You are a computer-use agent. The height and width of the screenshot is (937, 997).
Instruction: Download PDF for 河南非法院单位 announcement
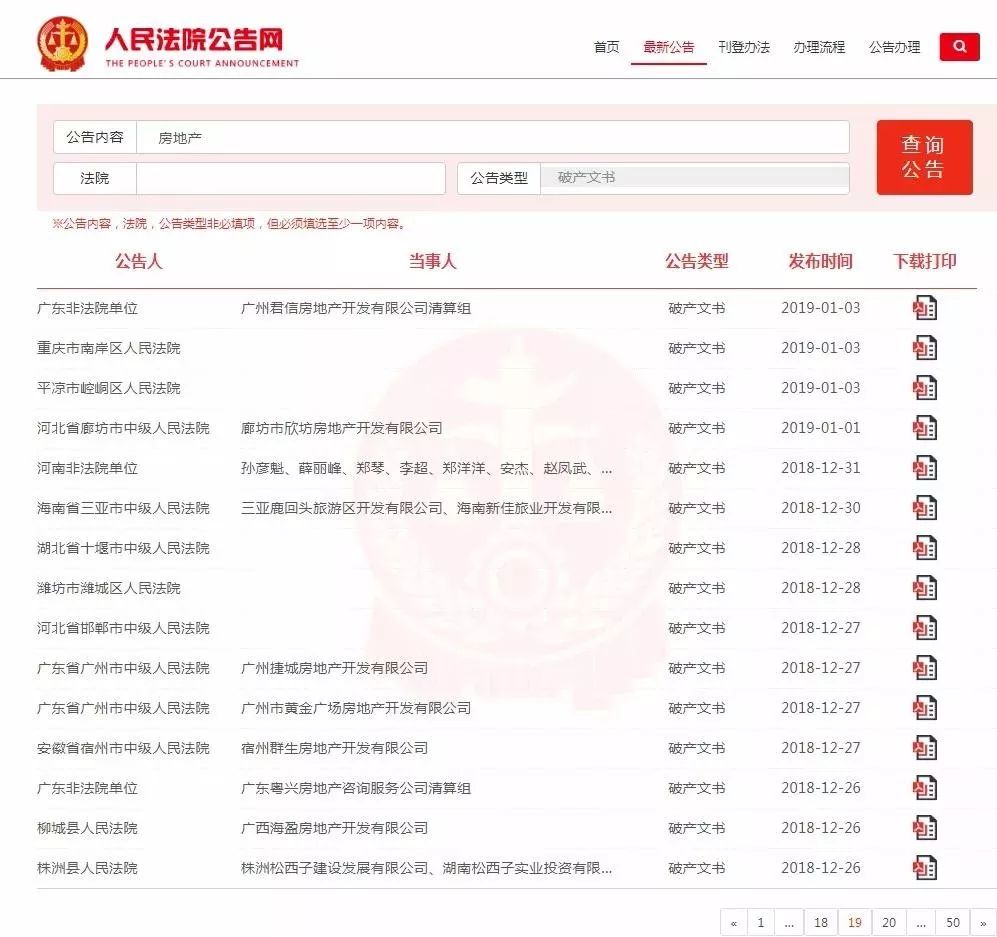click(x=925, y=467)
